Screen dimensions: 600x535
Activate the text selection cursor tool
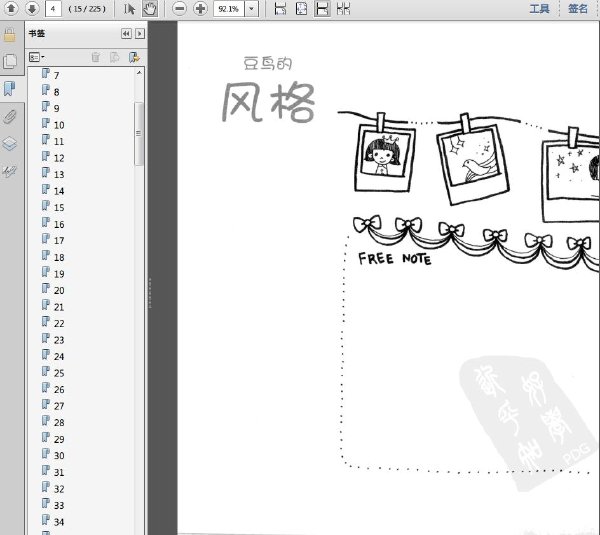pyautogui.click(x=129, y=9)
